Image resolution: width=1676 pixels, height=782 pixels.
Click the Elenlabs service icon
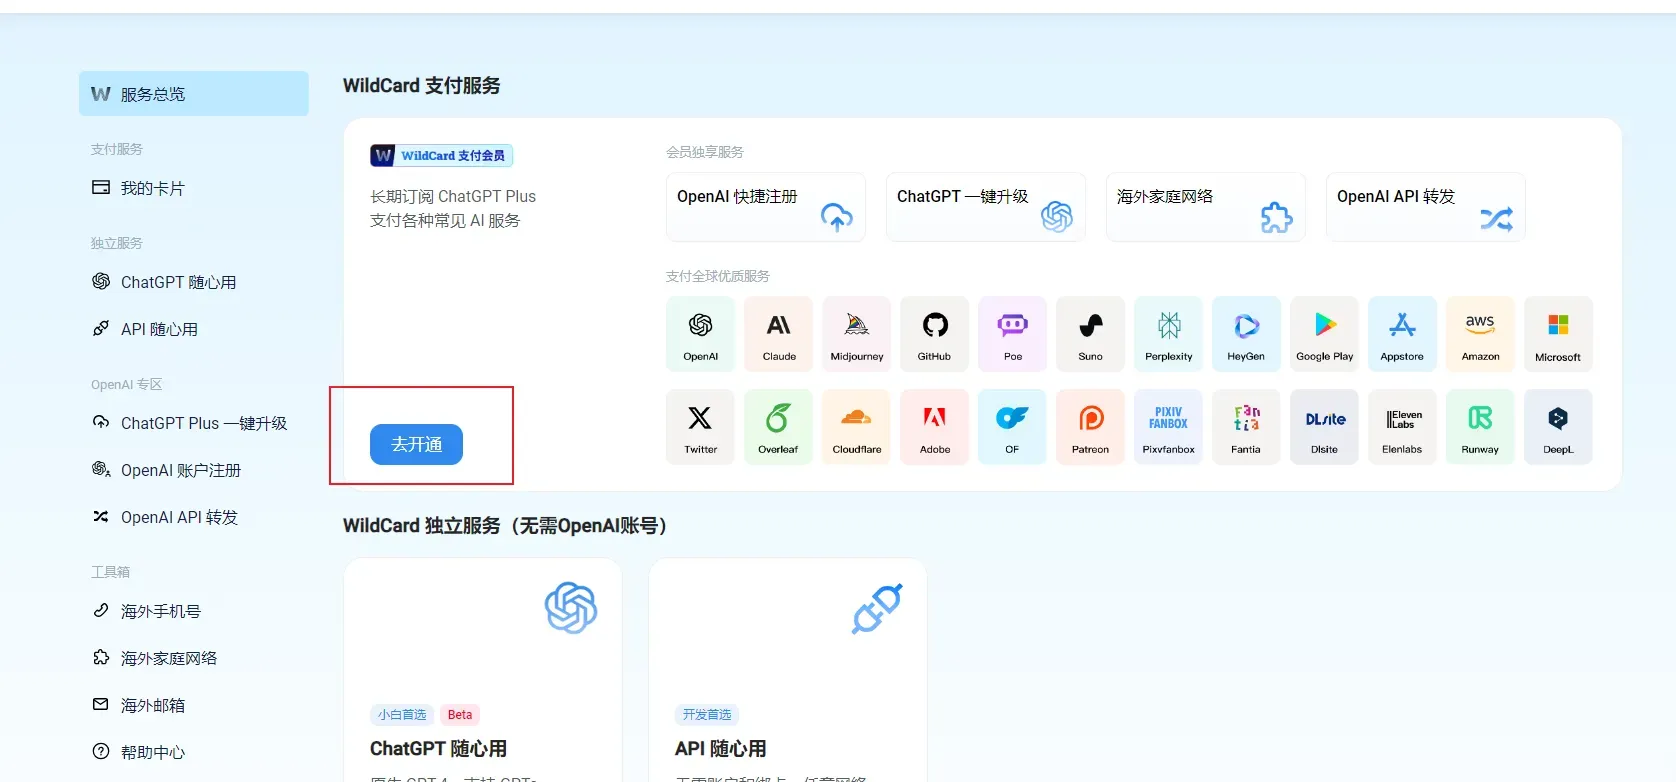pos(1402,427)
